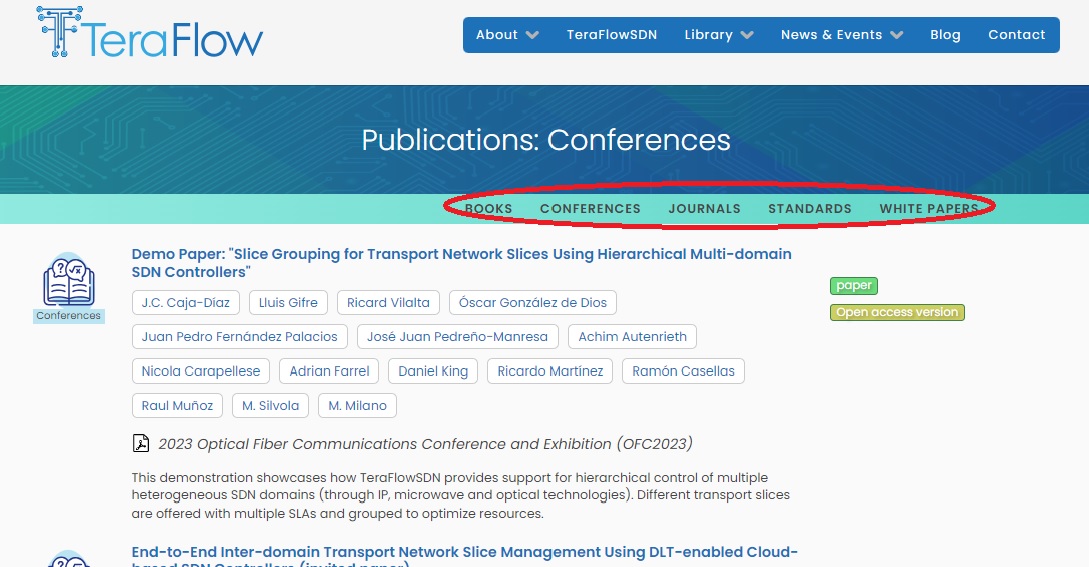1089x567 pixels.
Task: Select author Óscar González de Dios
Action: 533,302
